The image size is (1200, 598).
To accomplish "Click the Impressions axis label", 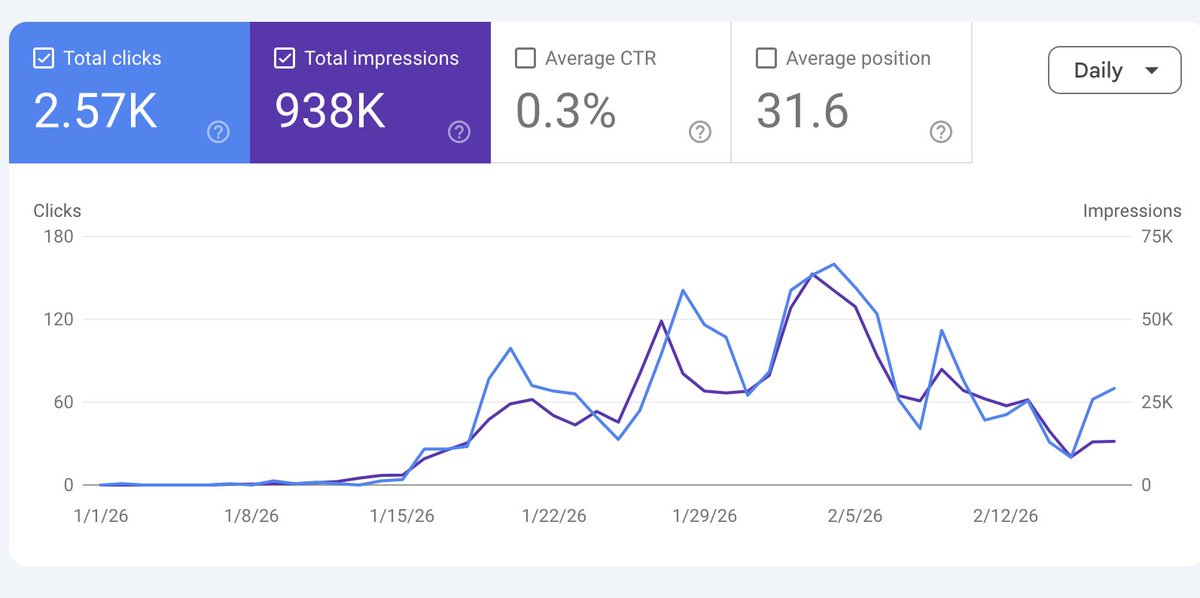I will (x=1132, y=211).
